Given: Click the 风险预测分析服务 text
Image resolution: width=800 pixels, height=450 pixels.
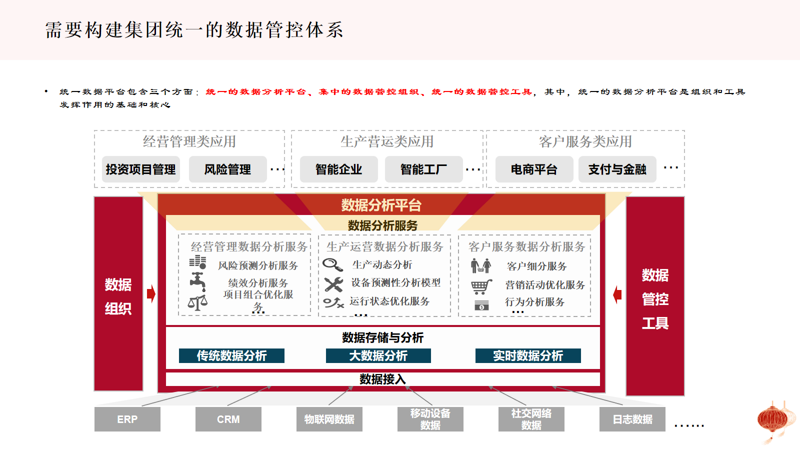Looking at the screenshot, I should pos(258,265).
